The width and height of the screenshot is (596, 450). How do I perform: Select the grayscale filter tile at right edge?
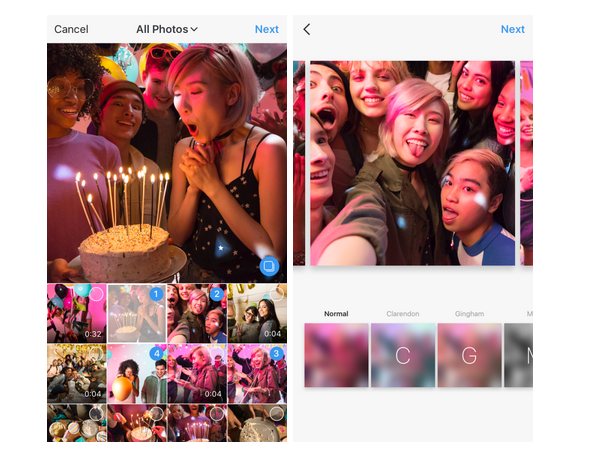[518, 355]
